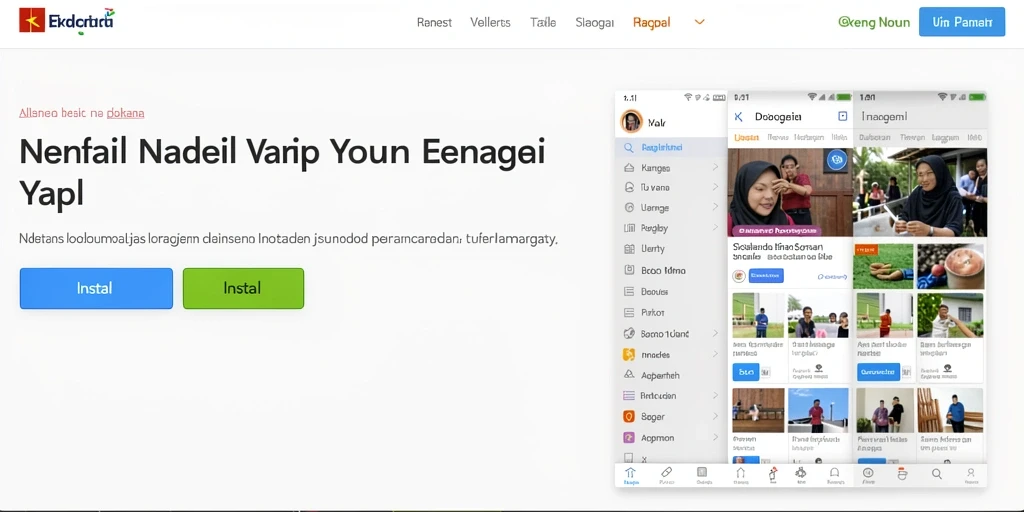The height and width of the screenshot is (512, 1024).
Task: Click the blue Gunnedas button
Action: (x=878, y=372)
